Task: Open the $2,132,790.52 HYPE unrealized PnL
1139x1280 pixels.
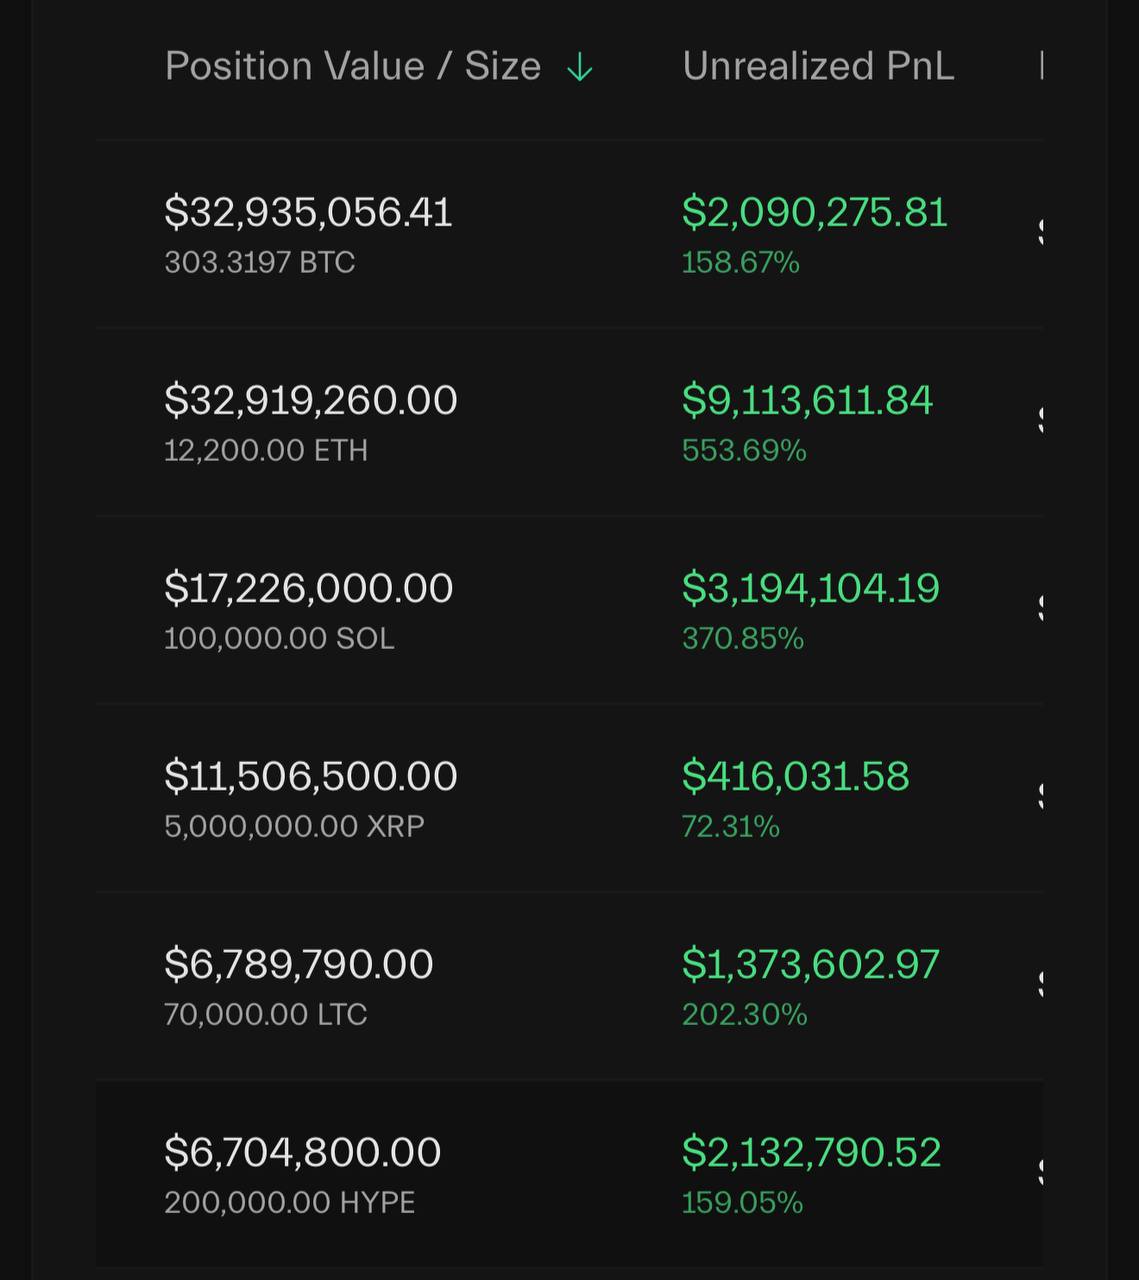Action: pyautogui.click(x=812, y=1152)
